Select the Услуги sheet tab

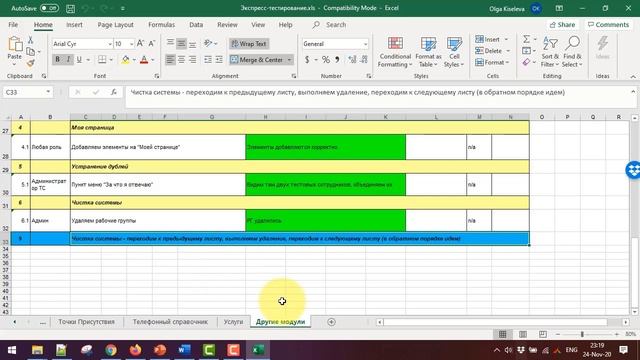[x=233, y=322]
